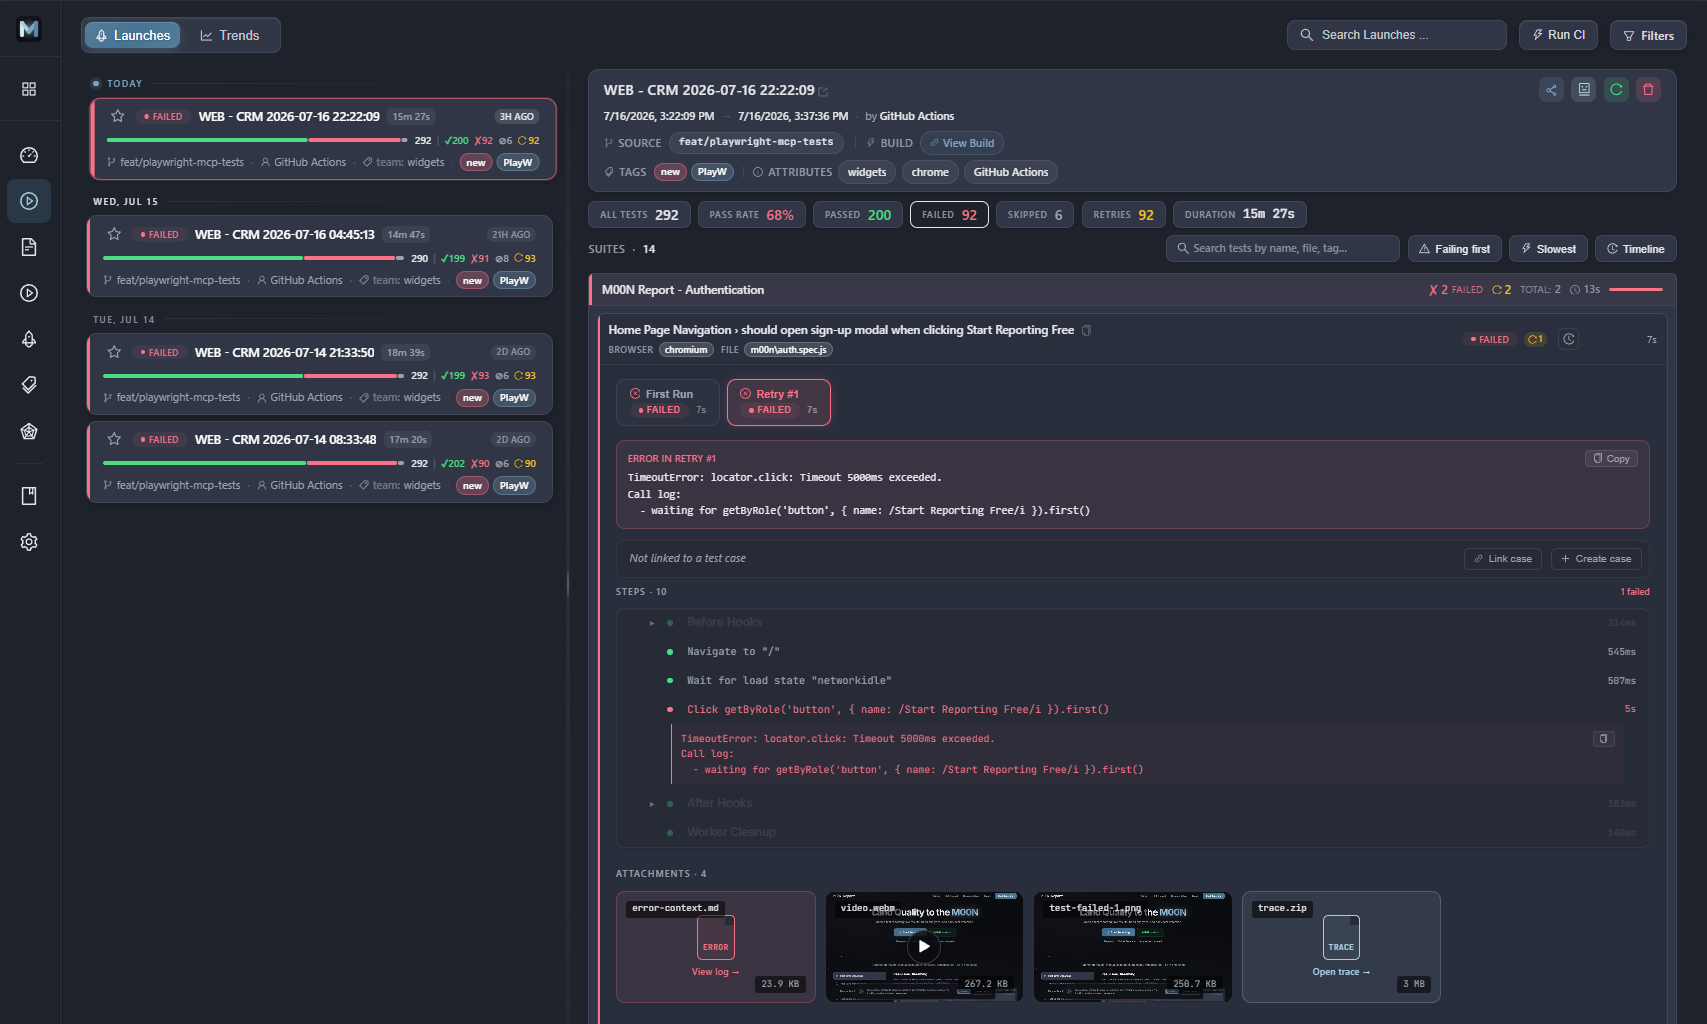Click Open trace on trace.zip

pyautogui.click(x=1341, y=972)
